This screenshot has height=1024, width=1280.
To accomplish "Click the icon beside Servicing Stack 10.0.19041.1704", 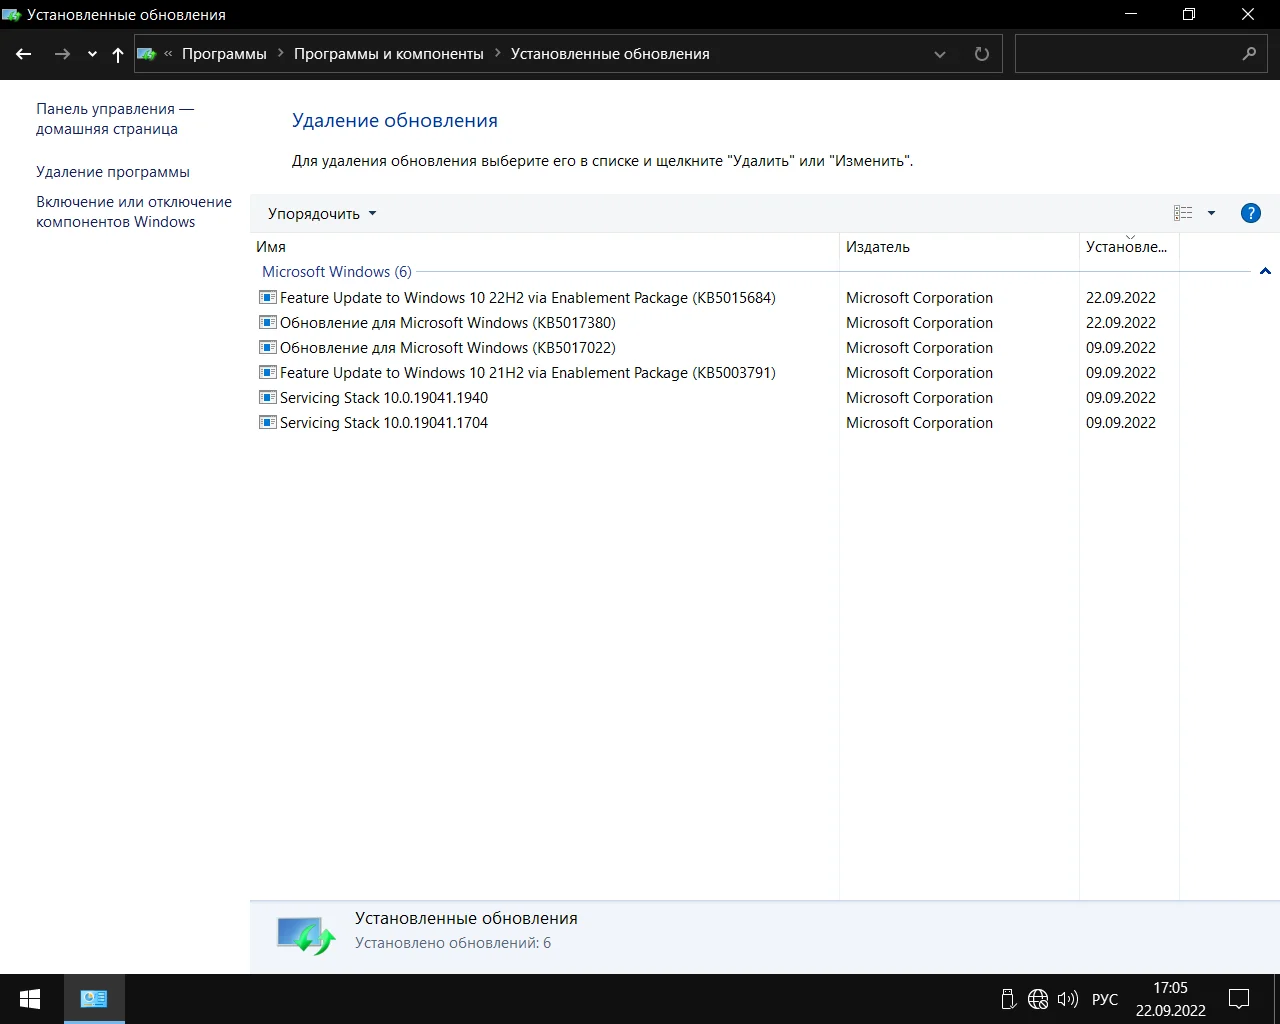I will pyautogui.click(x=267, y=422).
